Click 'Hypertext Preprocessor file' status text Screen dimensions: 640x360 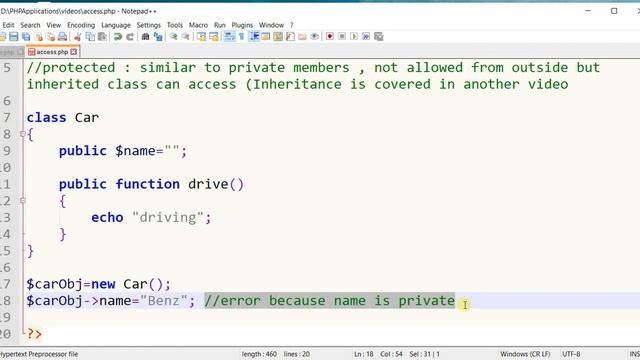click(39, 354)
